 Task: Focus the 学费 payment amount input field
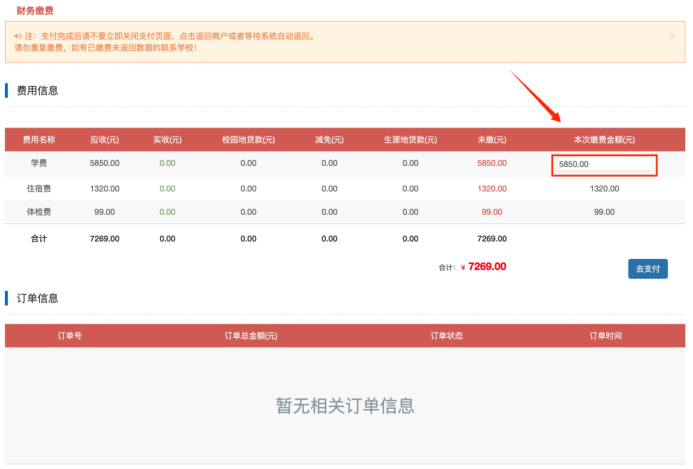pos(604,164)
